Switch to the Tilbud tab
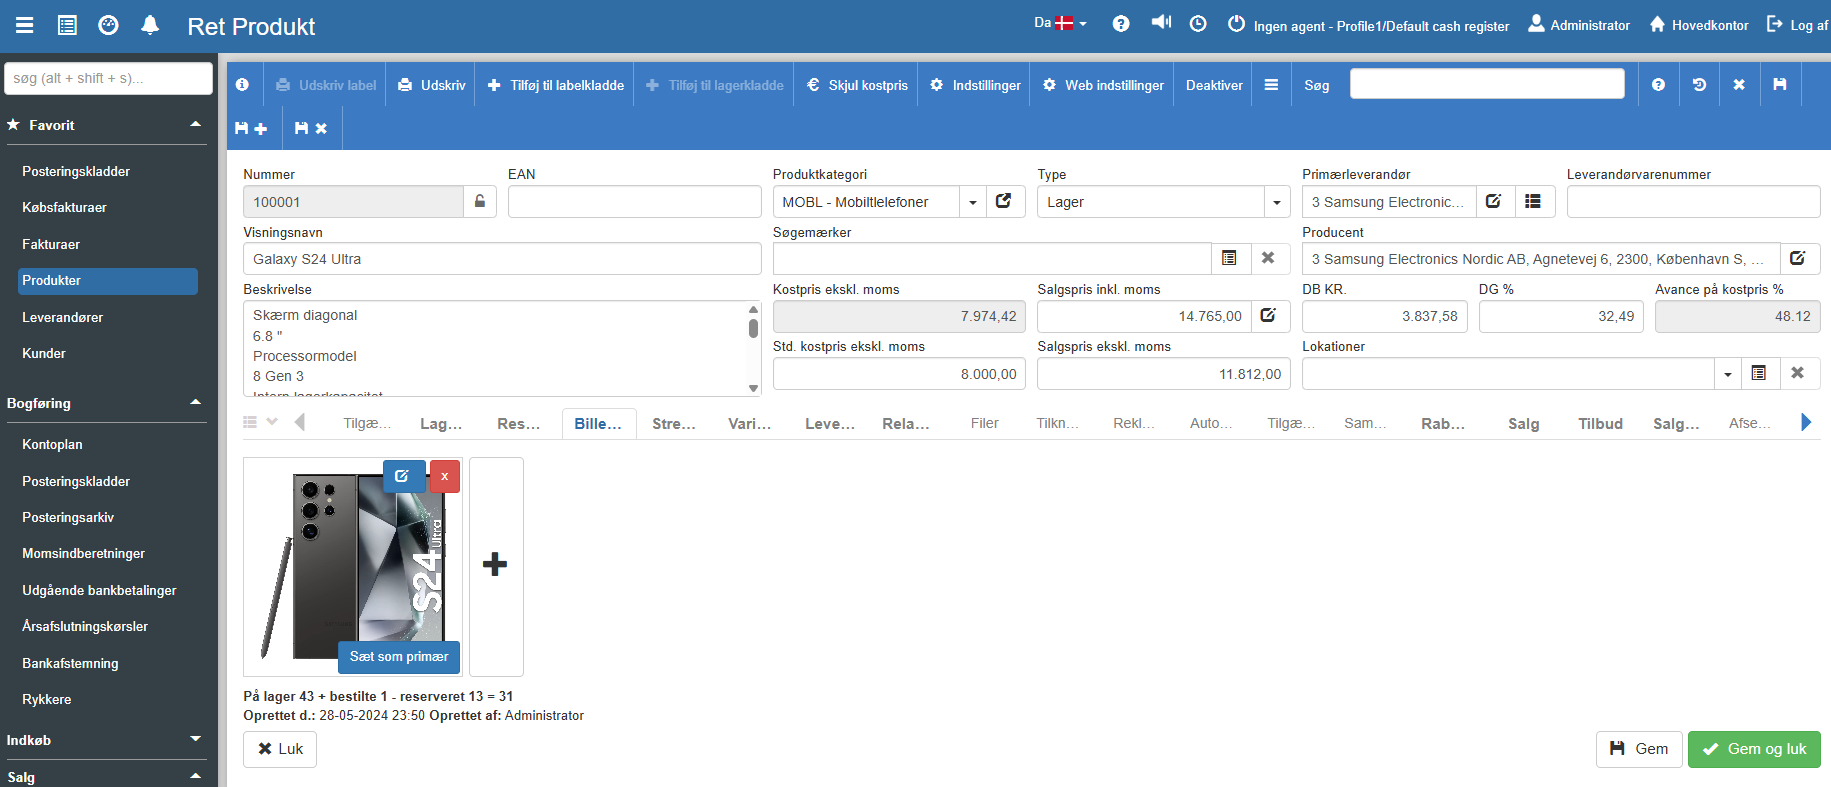Image resolution: width=1831 pixels, height=787 pixels. pos(1600,423)
